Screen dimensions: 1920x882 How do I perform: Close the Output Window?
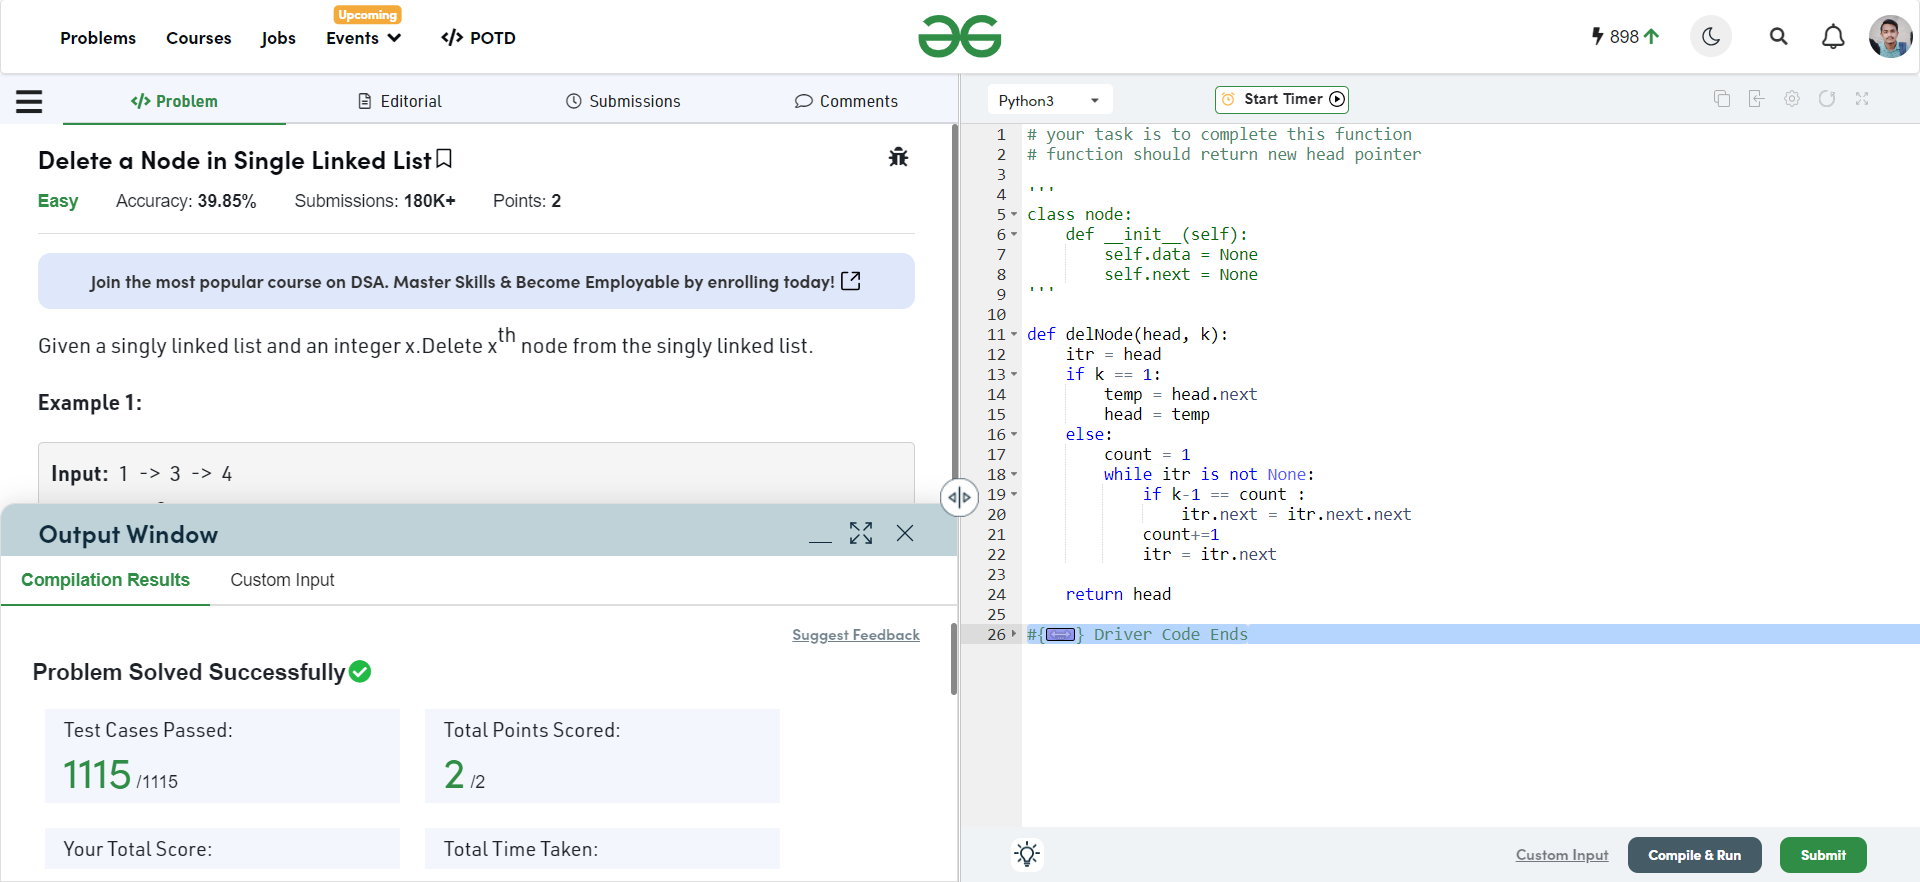pos(905,533)
